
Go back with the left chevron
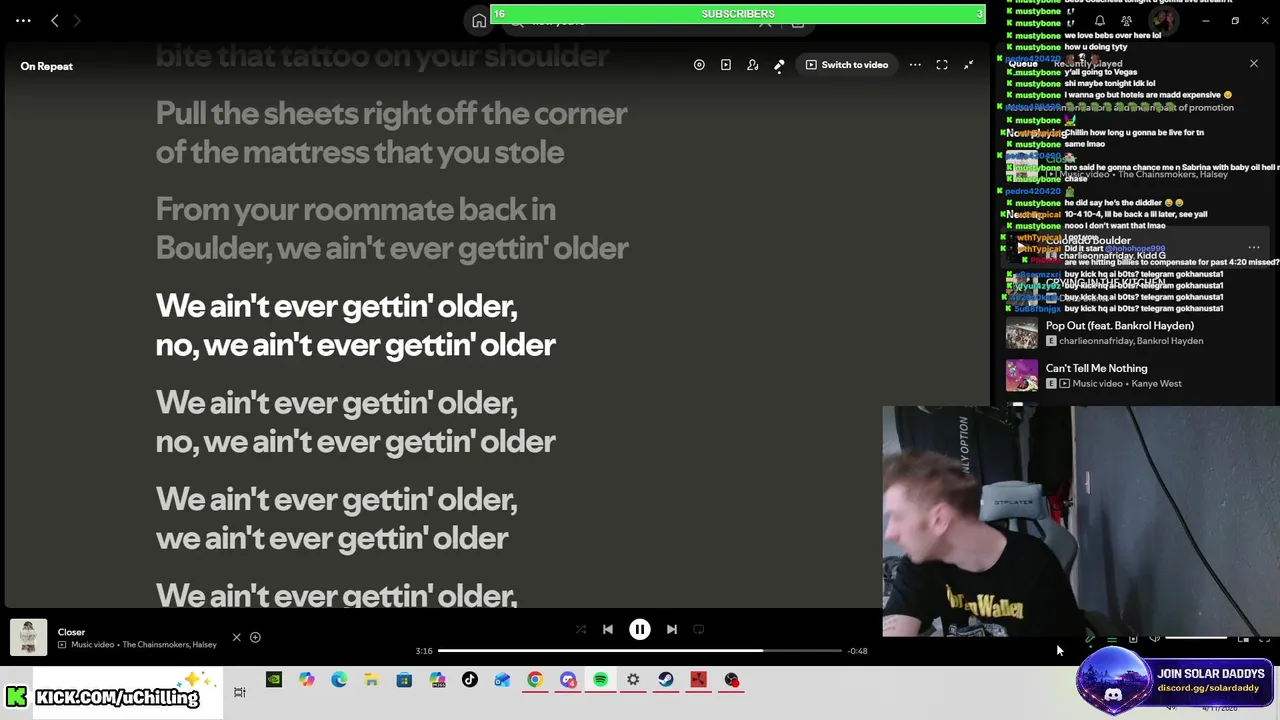[55, 20]
